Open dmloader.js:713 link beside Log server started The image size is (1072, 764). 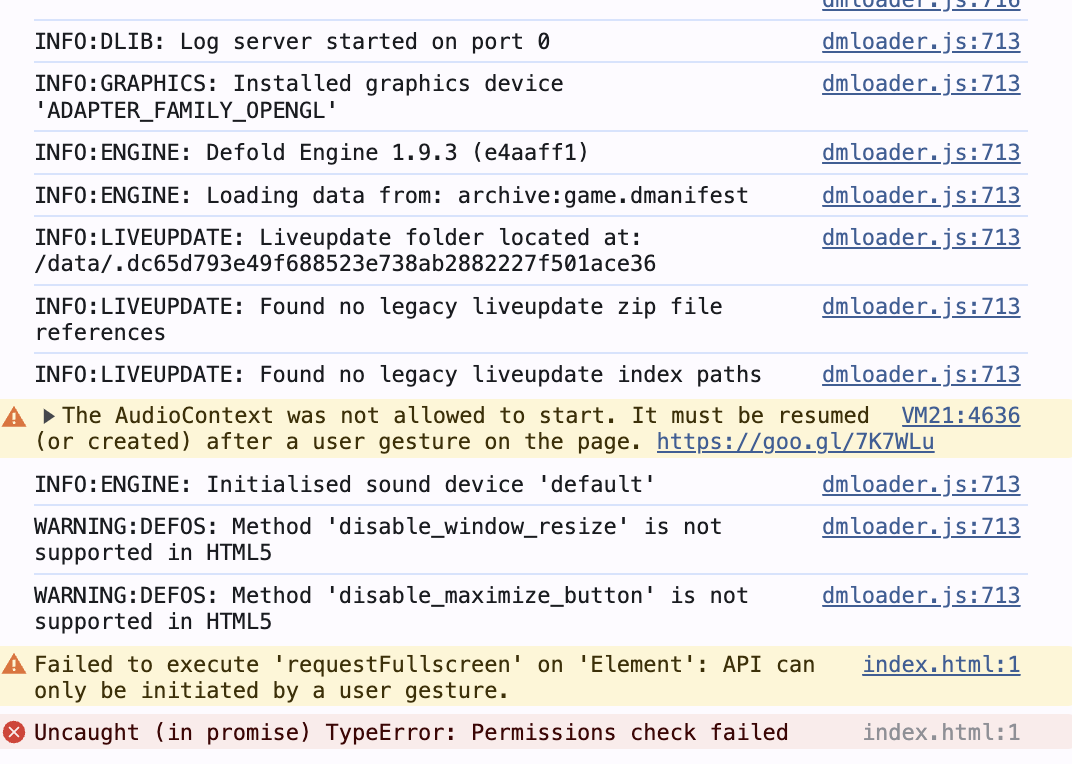point(921,42)
